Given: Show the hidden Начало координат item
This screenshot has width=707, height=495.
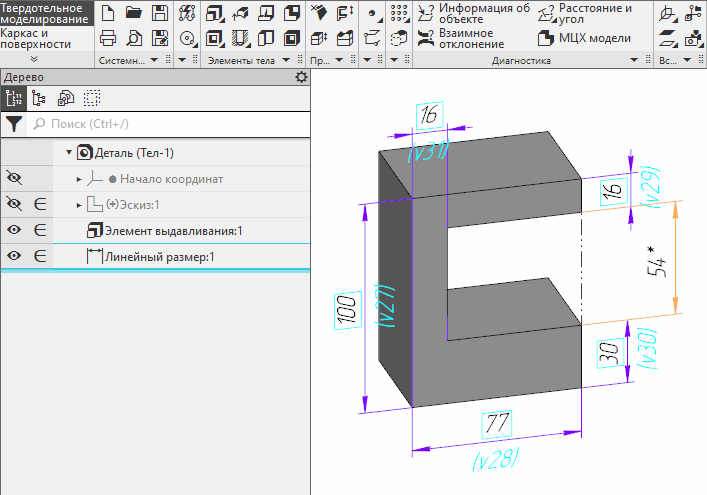Looking at the screenshot, I should pyautogui.click(x=14, y=178).
